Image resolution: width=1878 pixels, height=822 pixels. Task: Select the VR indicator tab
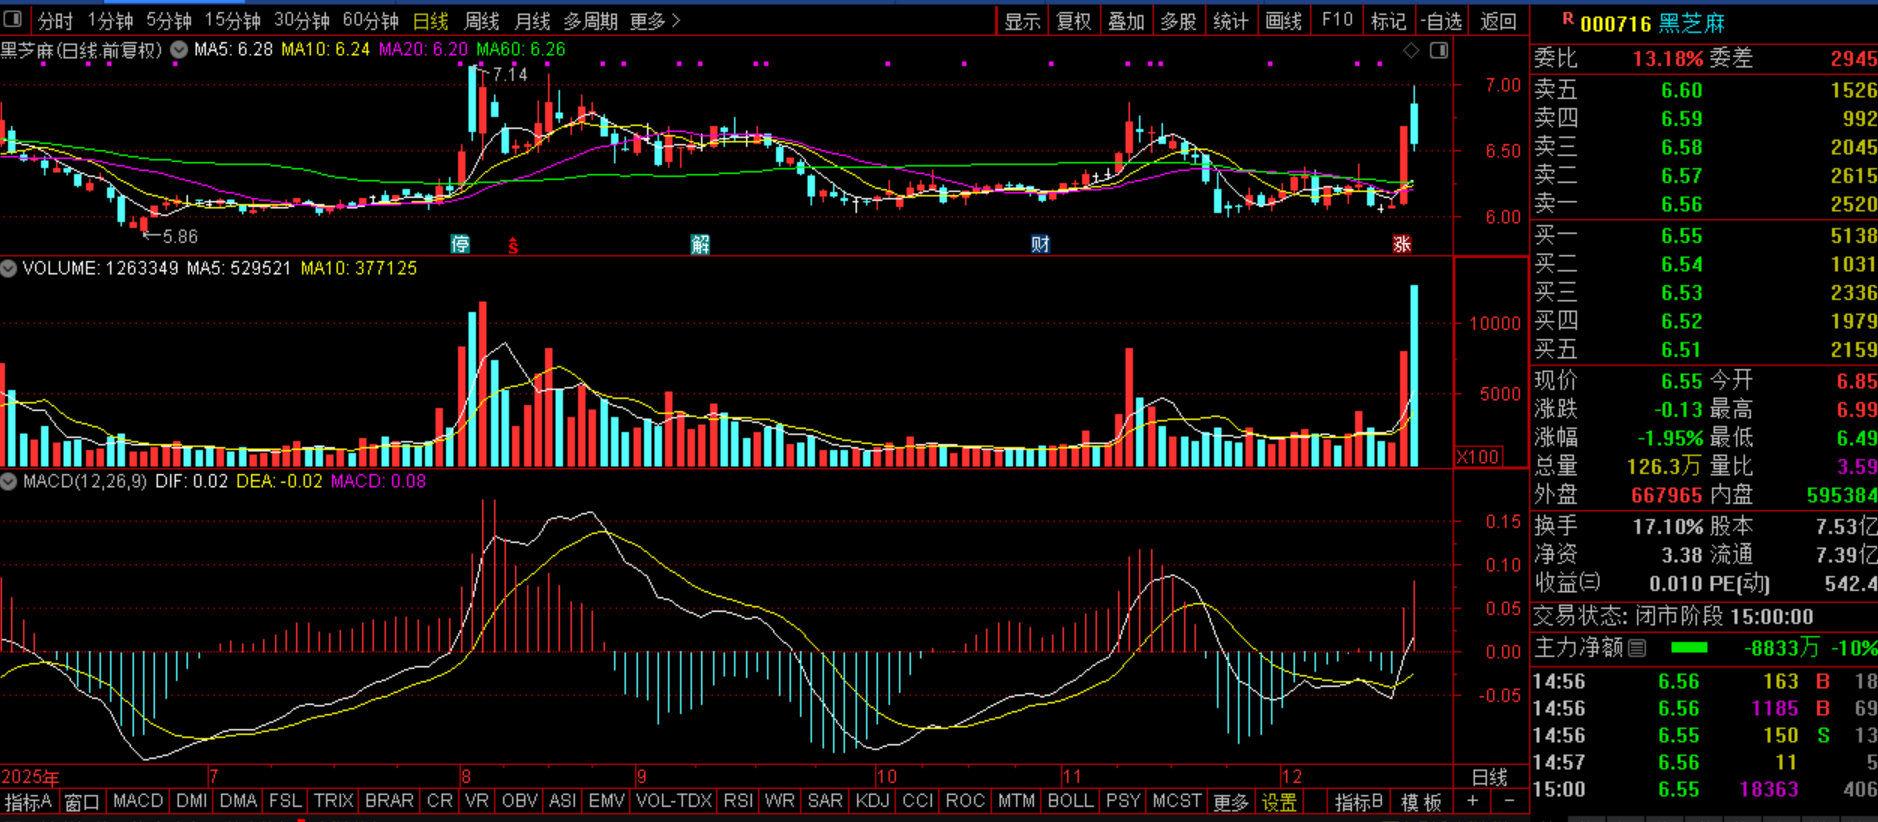pyautogui.click(x=477, y=801)
